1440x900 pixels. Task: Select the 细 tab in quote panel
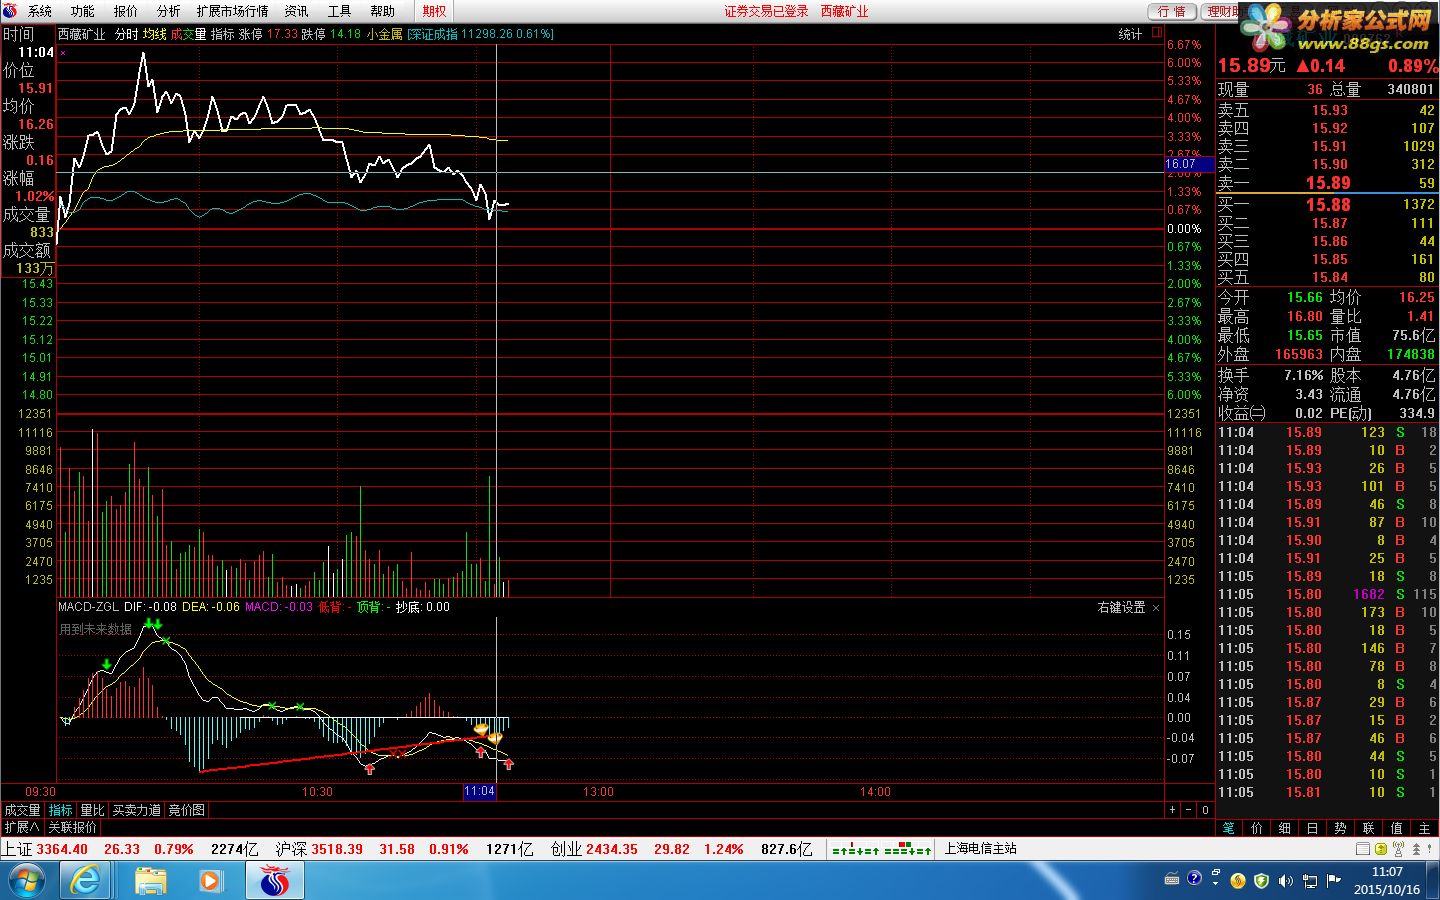(1285, 828)
